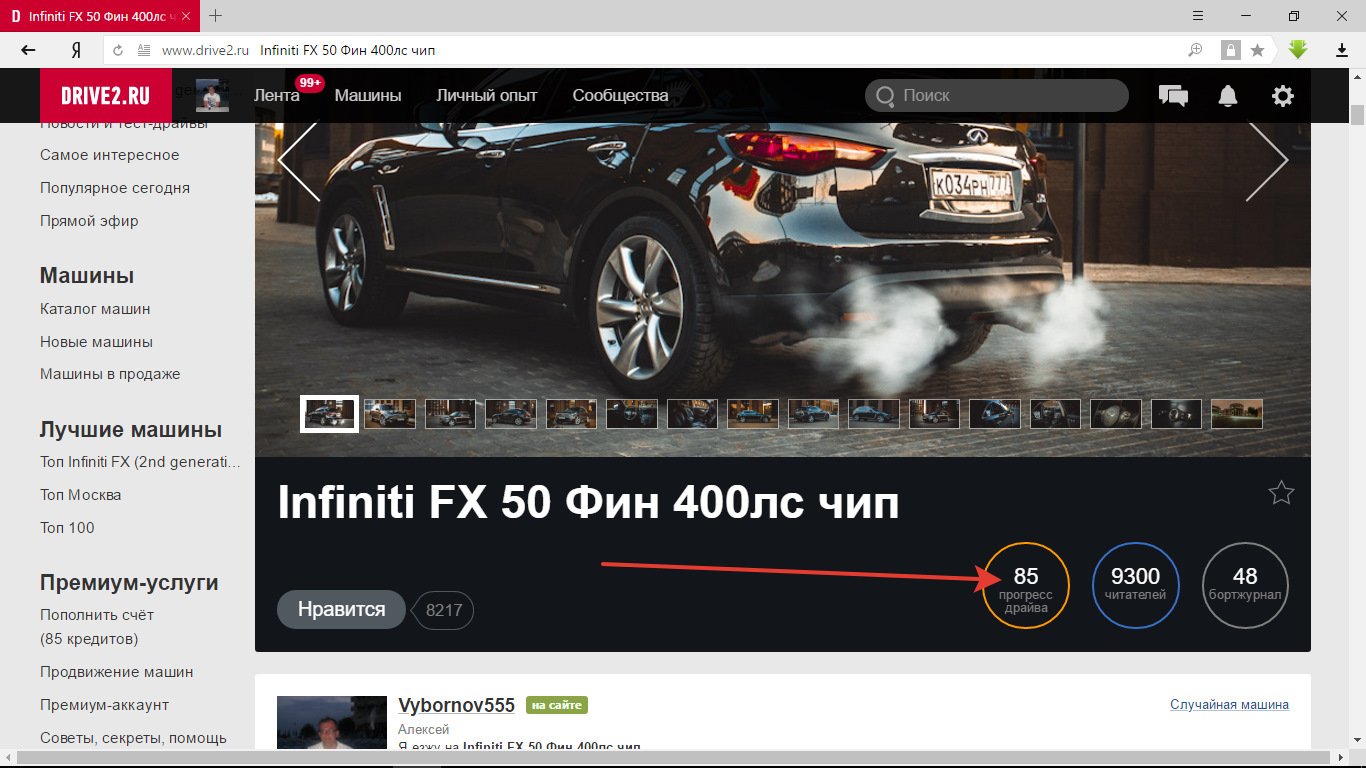
Task: Open the Лента menu item
Action: [276, 96]
